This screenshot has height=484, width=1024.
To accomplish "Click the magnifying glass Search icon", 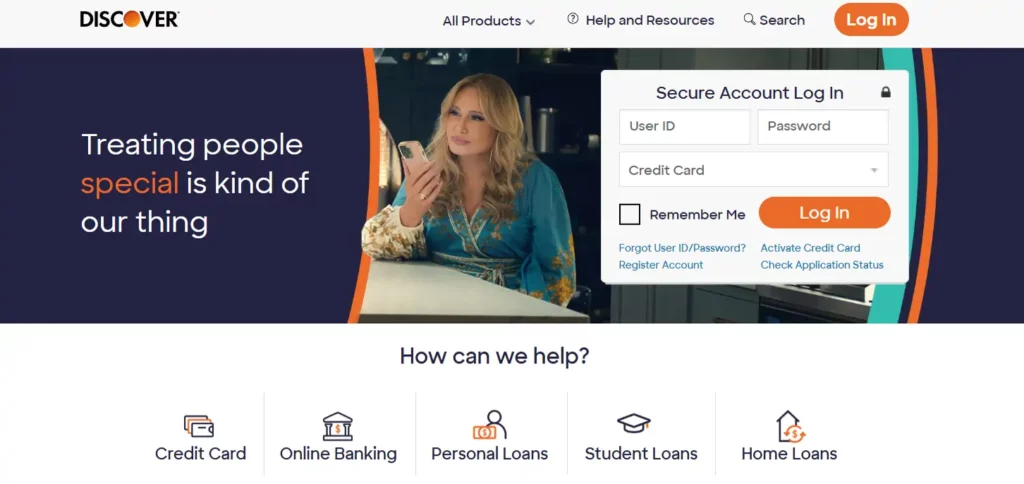I will (749, 20).
